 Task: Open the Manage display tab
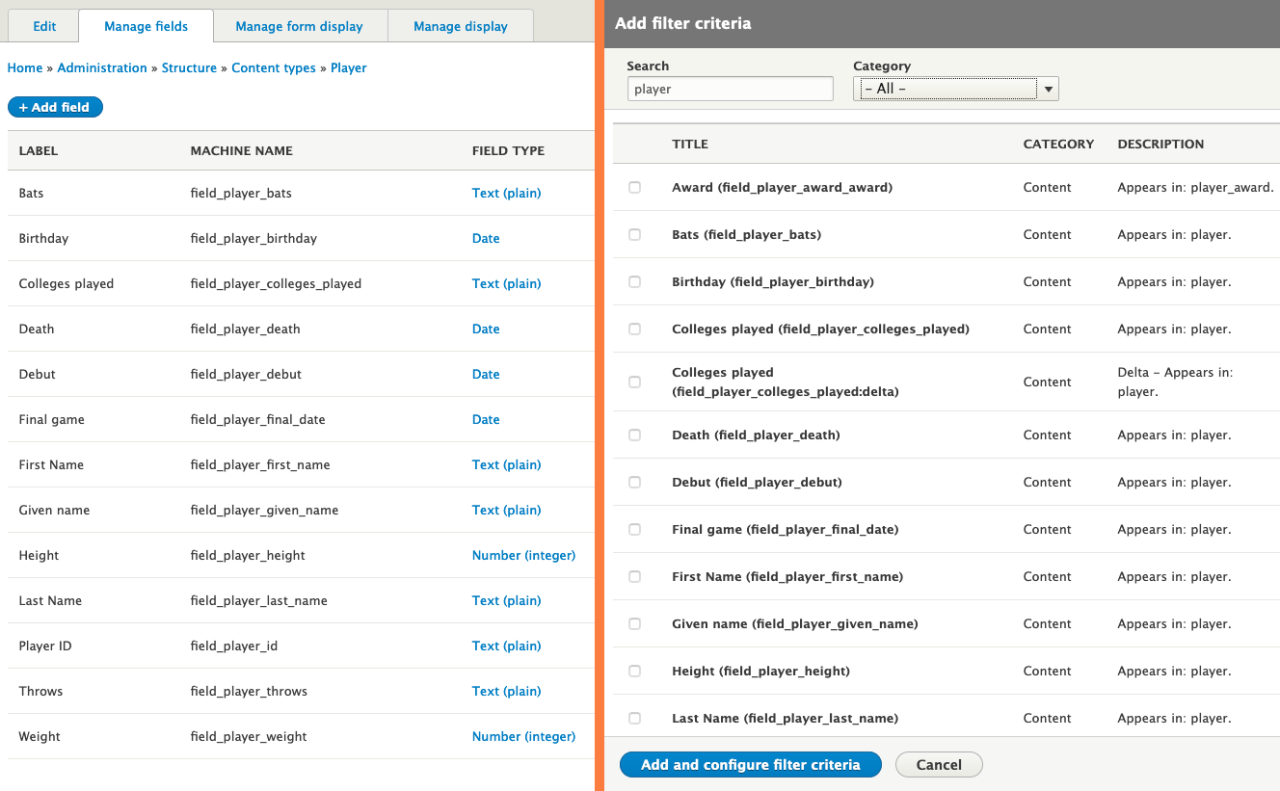coord(460,26)
